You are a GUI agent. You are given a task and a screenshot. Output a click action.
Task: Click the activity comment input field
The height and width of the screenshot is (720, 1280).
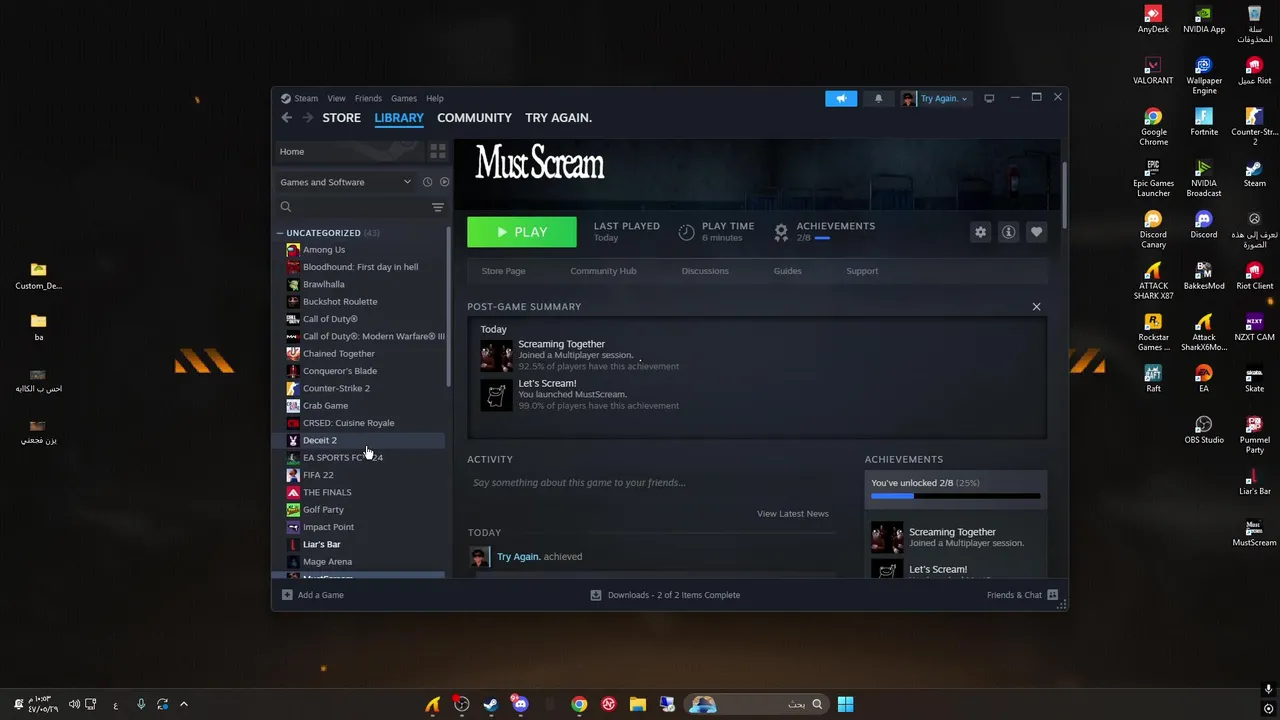point(650,483)
